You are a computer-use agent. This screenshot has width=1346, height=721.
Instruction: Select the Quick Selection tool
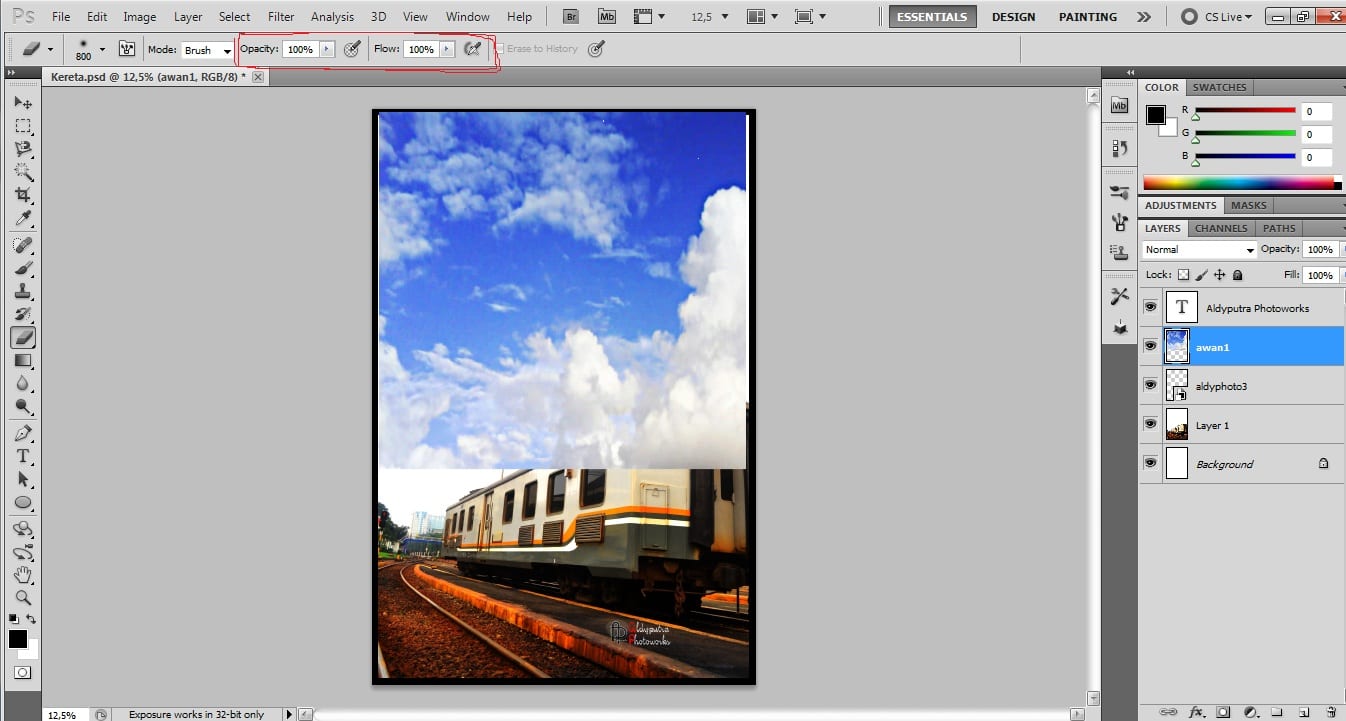click(x=22, y=172)
